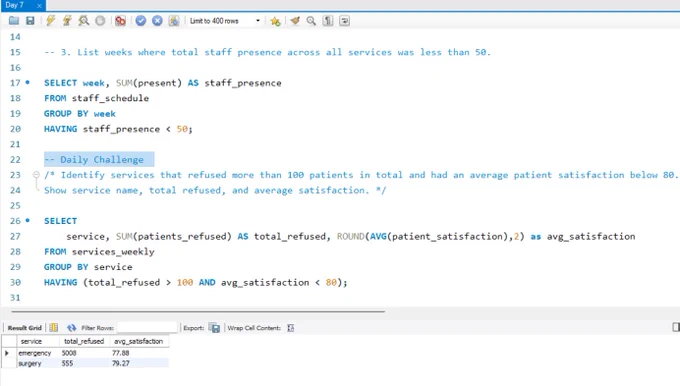Focus the Filter Rows input
This screenshot has height=386, width=680.
[147, 328]
